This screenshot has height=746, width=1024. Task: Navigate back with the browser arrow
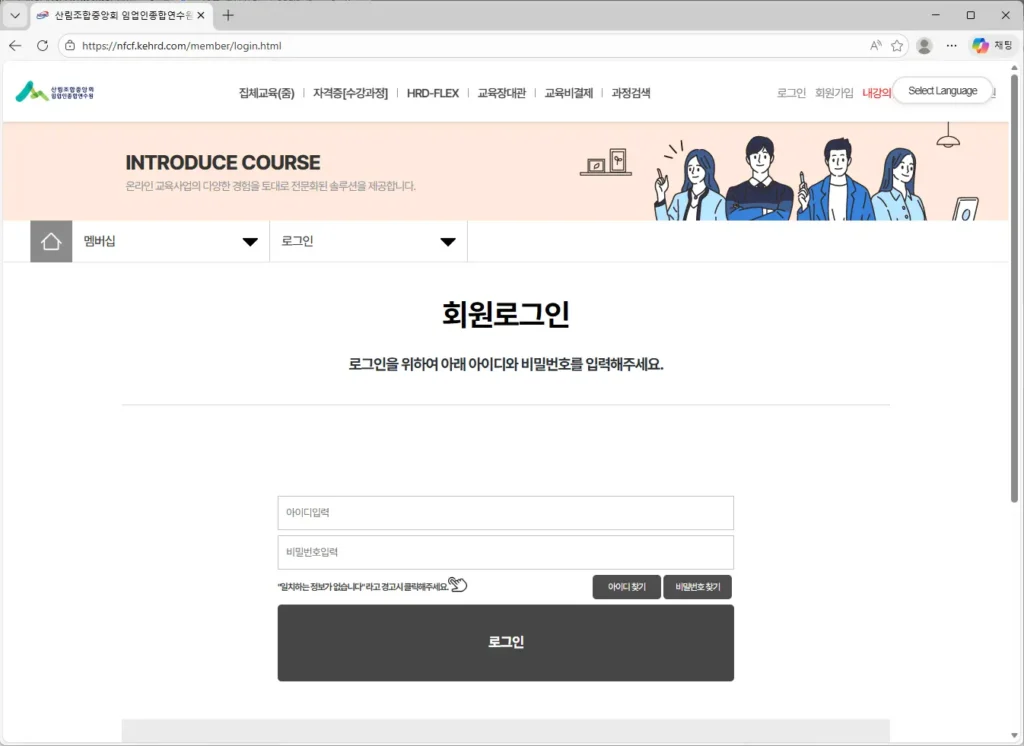click(x=15, y=45)
